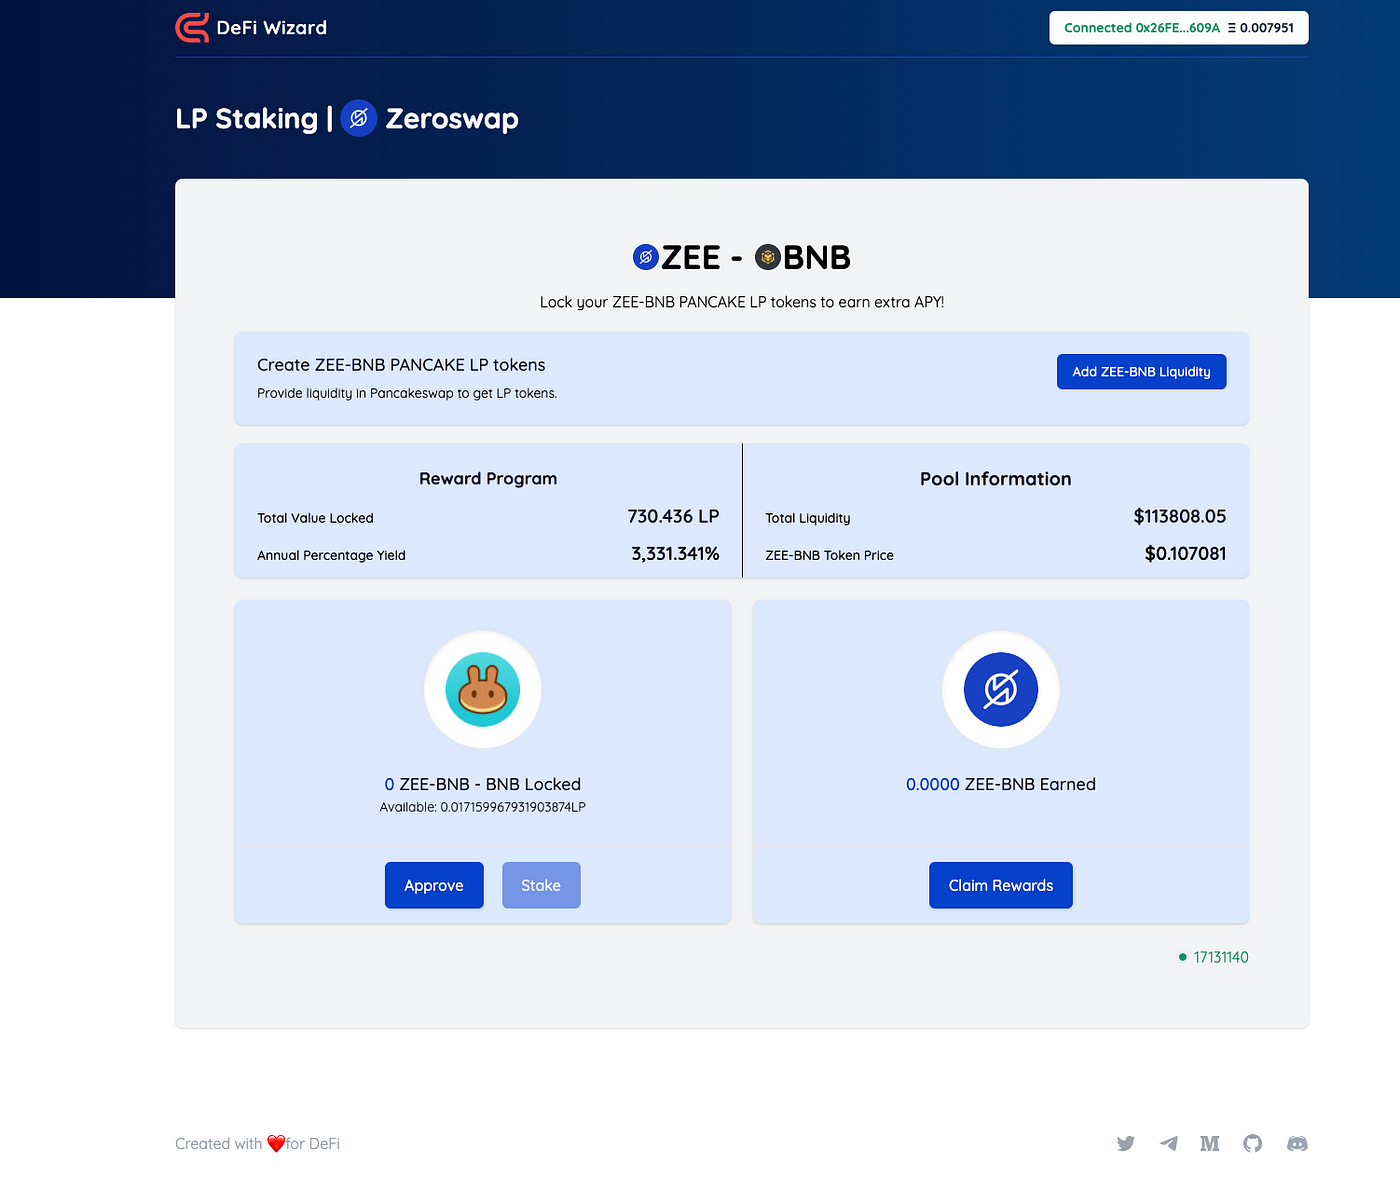The width and height of the screenshot is (1400, 1187).
Task: Click the 0 ZEE-BNB - BNB Locked text
Action: (x=483, y=784)
